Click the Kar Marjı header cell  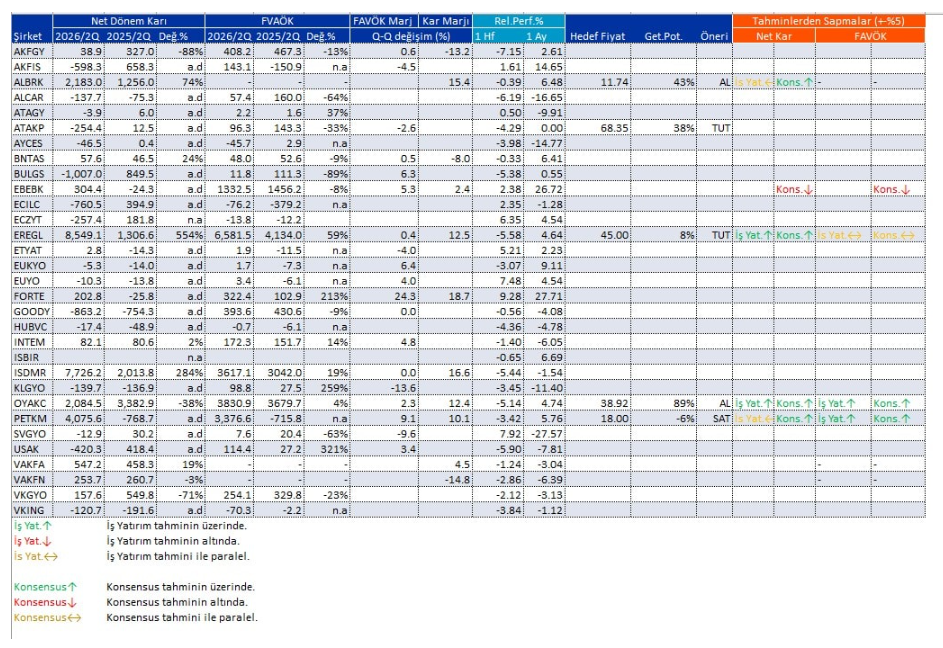point(446,21)
